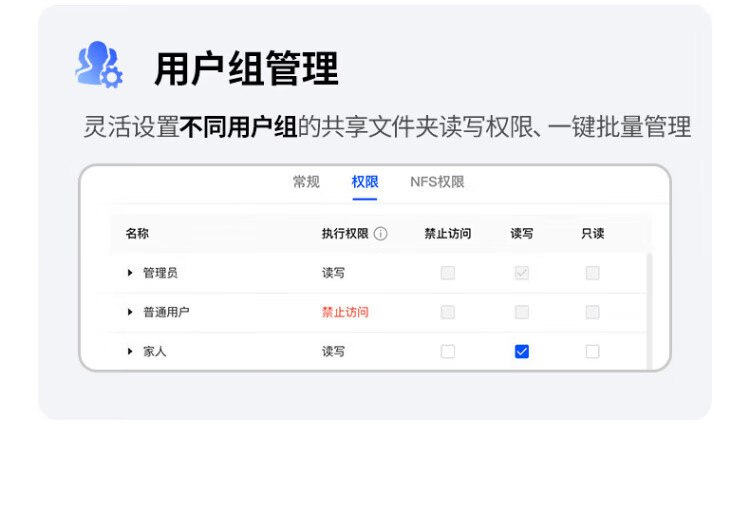Toggle 读写 checkbox for 管理员

coord(521,273)
